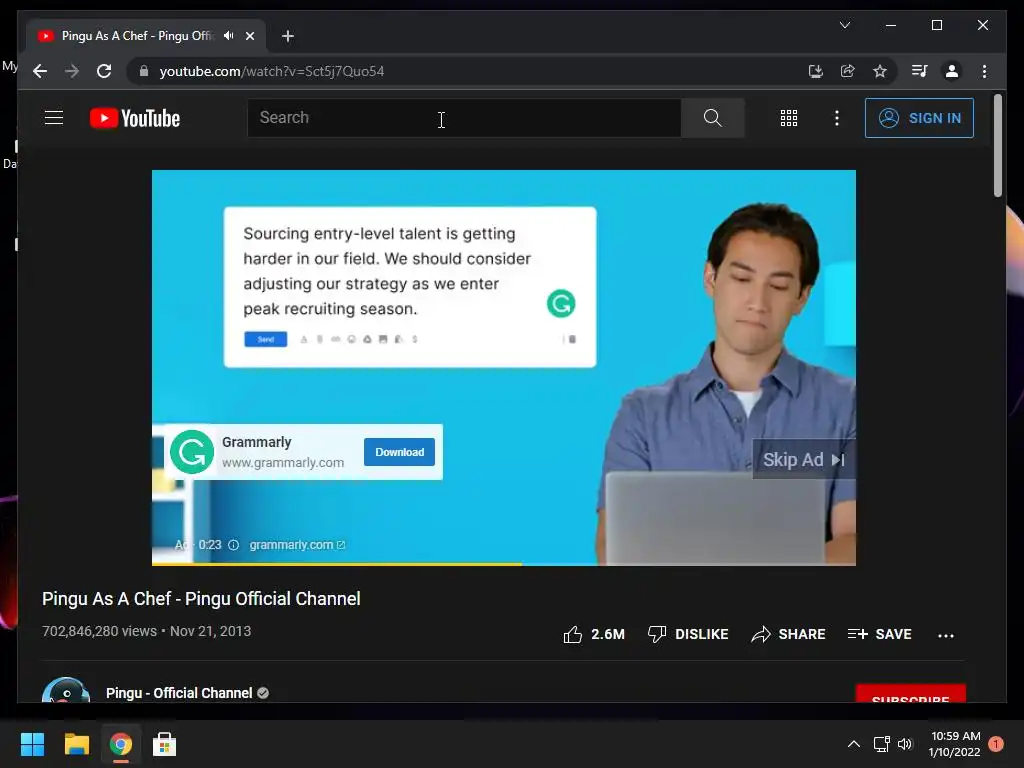Visit grammarly.com link at video bottom
Screen dimensions: 1024x768
[297, 545]
